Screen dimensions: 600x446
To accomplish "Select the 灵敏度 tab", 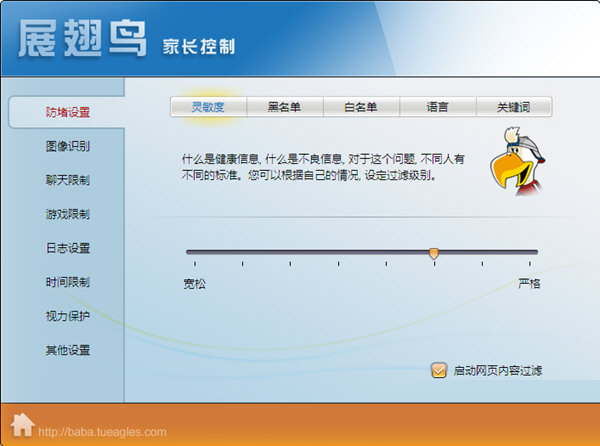I will tap(208, 107).
